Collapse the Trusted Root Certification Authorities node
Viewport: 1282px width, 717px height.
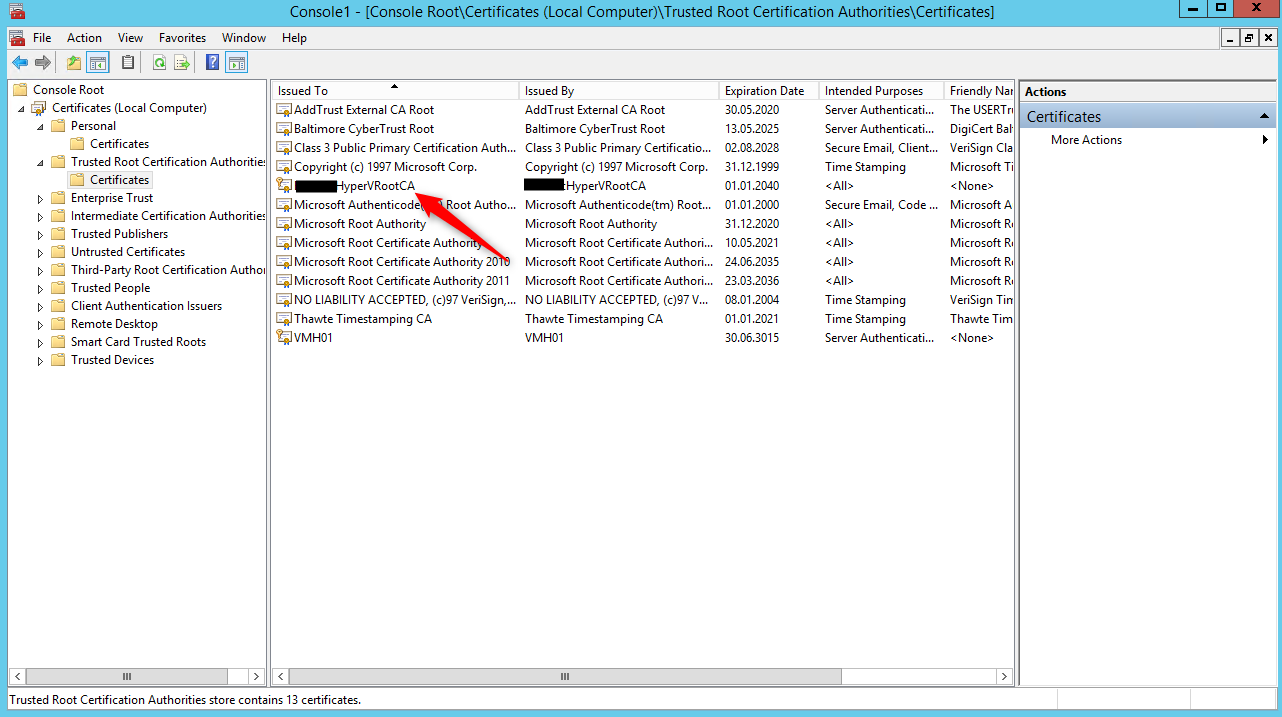tap(41, 163)
